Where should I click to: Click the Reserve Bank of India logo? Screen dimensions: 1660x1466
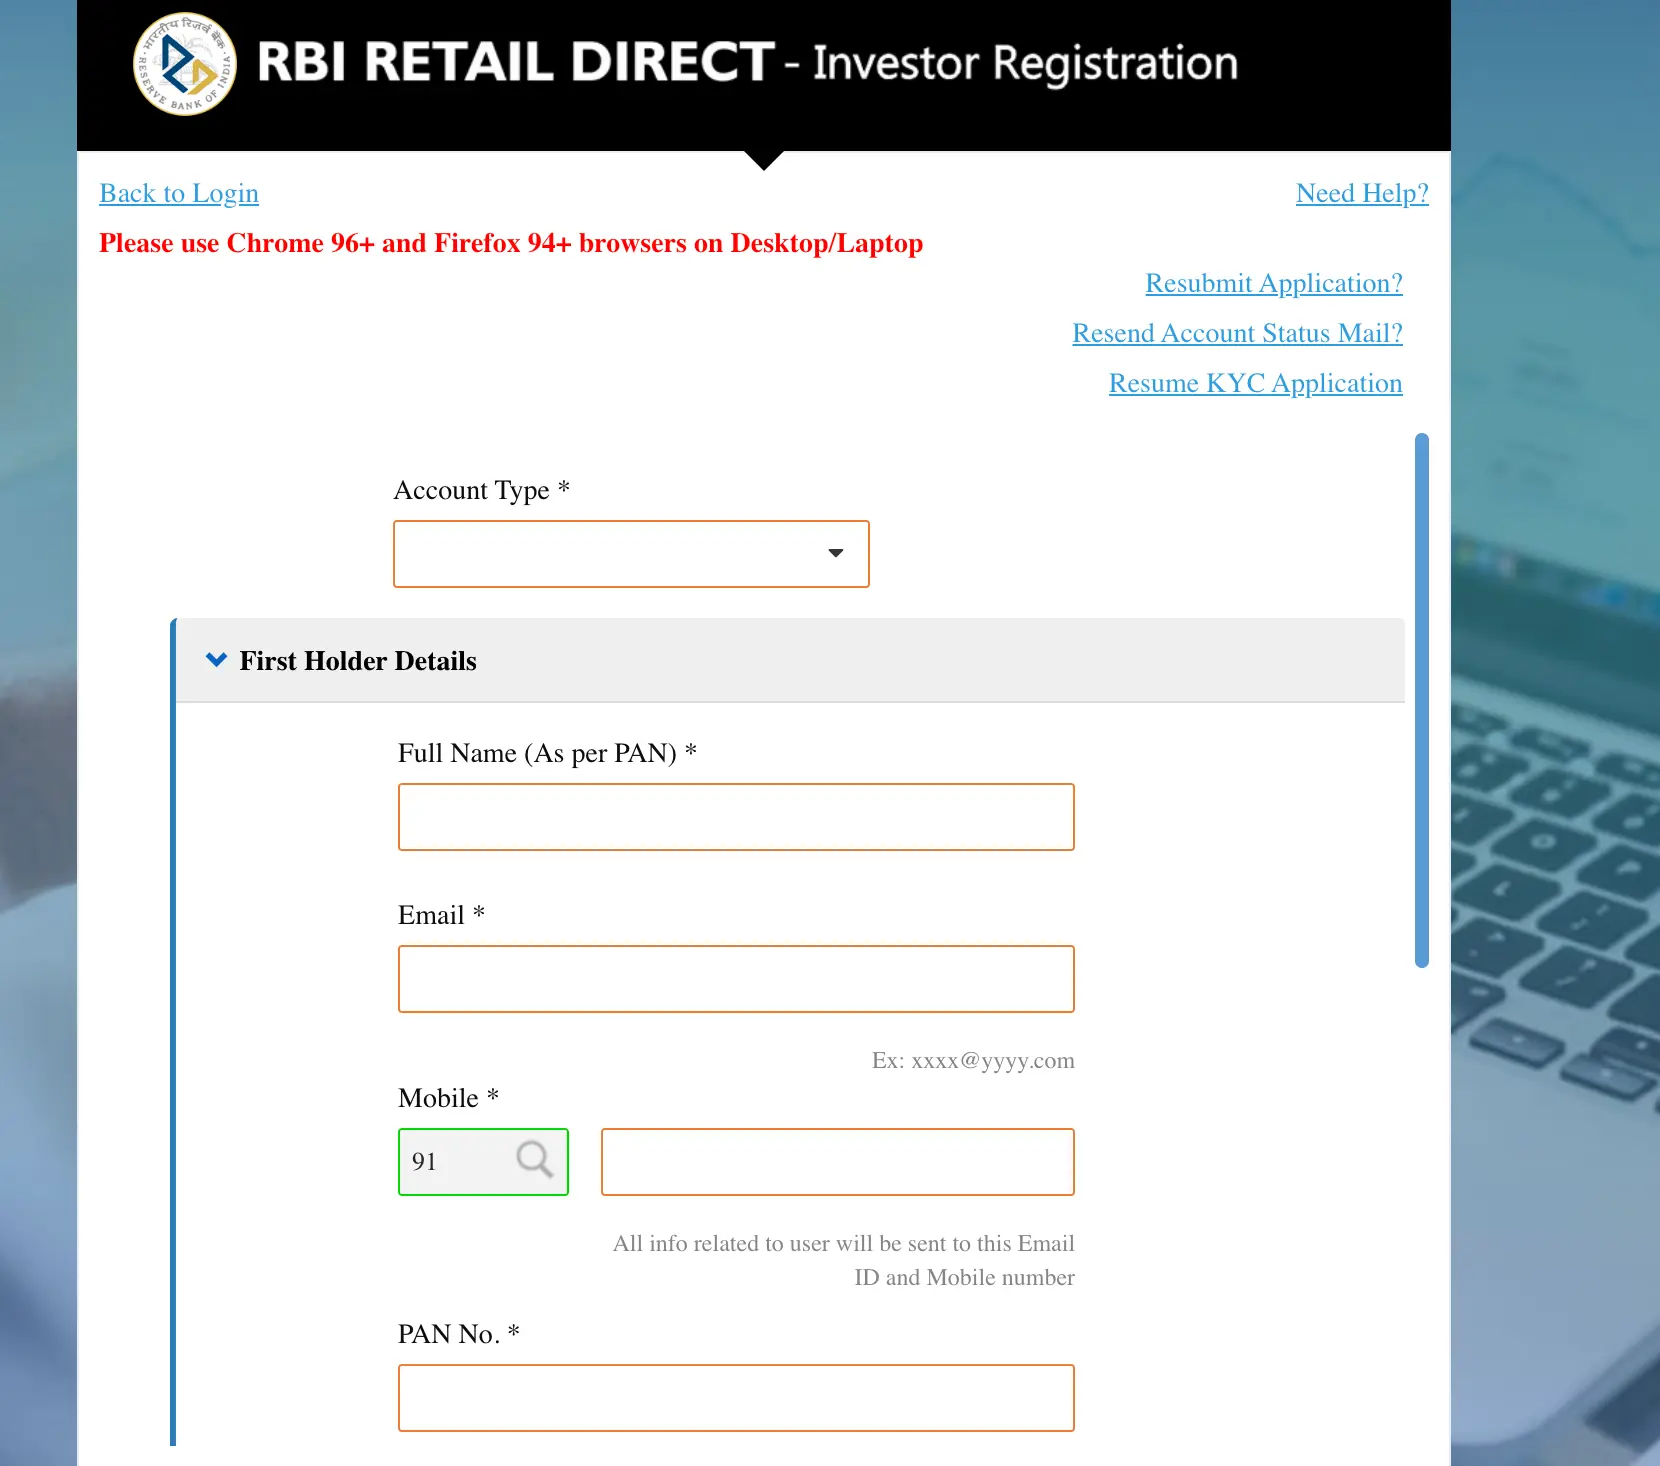[185, 64]
